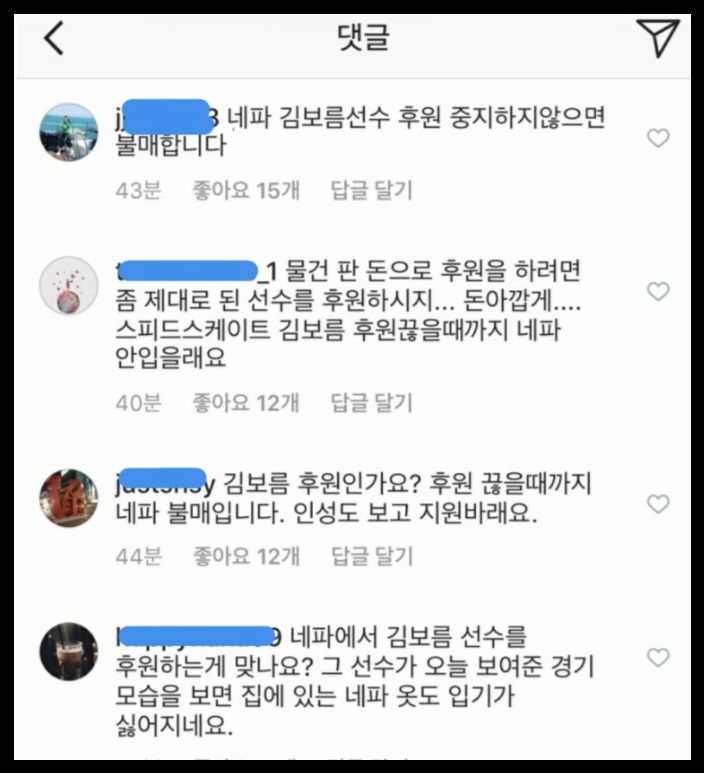Open the first commenter's seaside profile picture
Screen dimensions: 704x773
coord(69,132)
